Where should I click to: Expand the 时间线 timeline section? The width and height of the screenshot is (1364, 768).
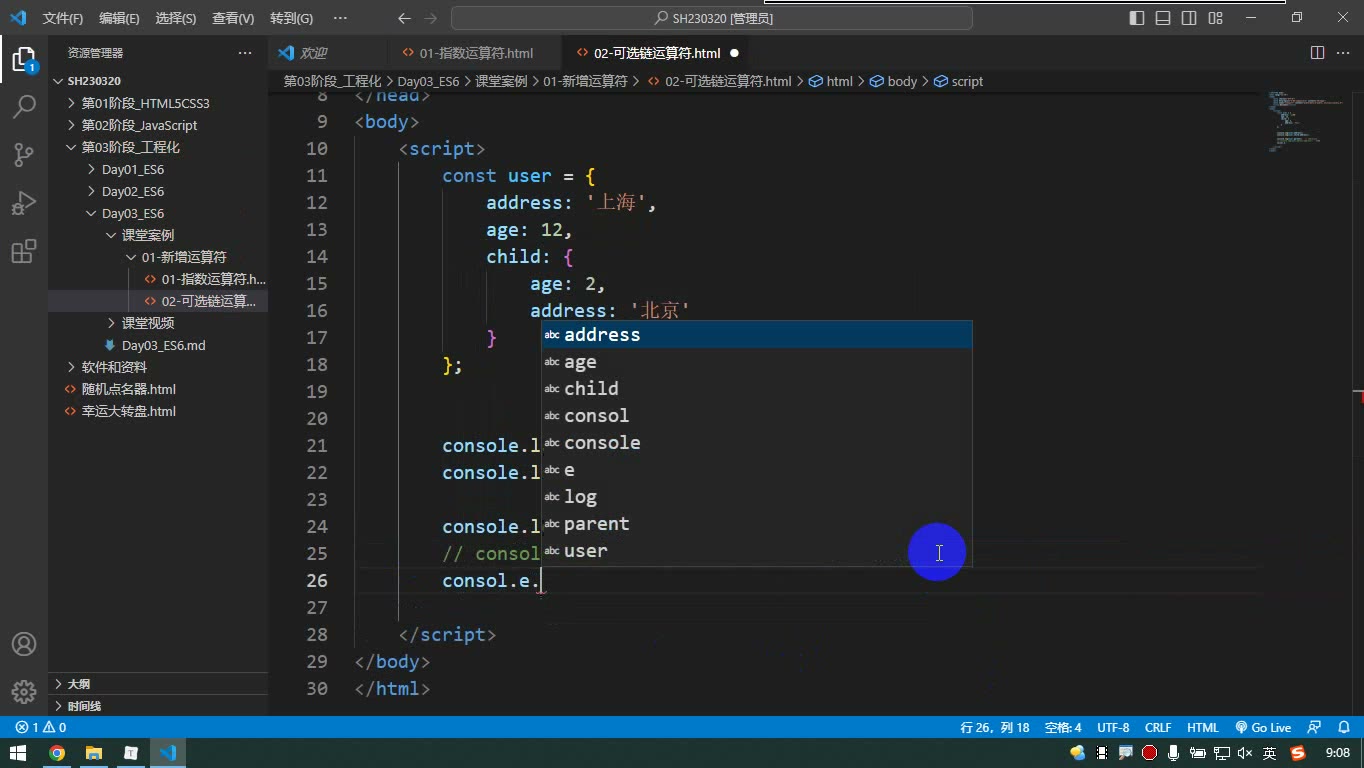[x=158, y=706]
